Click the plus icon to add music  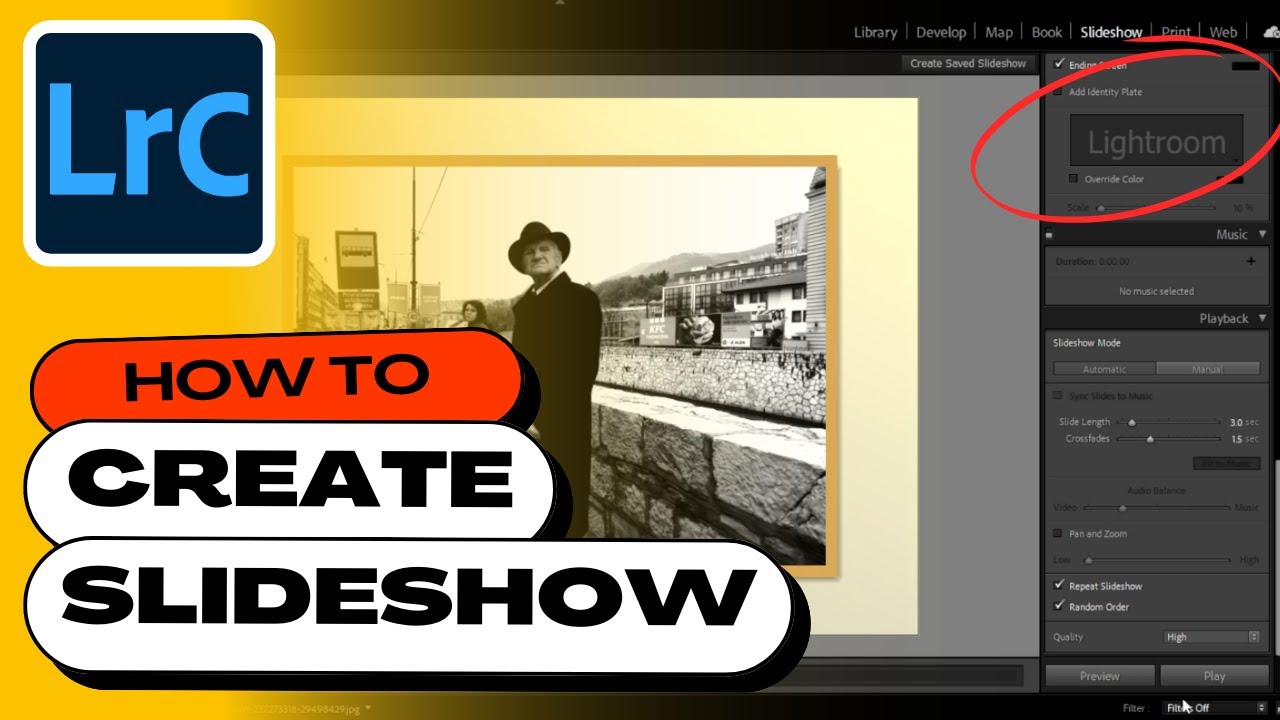click(1250, 261)
